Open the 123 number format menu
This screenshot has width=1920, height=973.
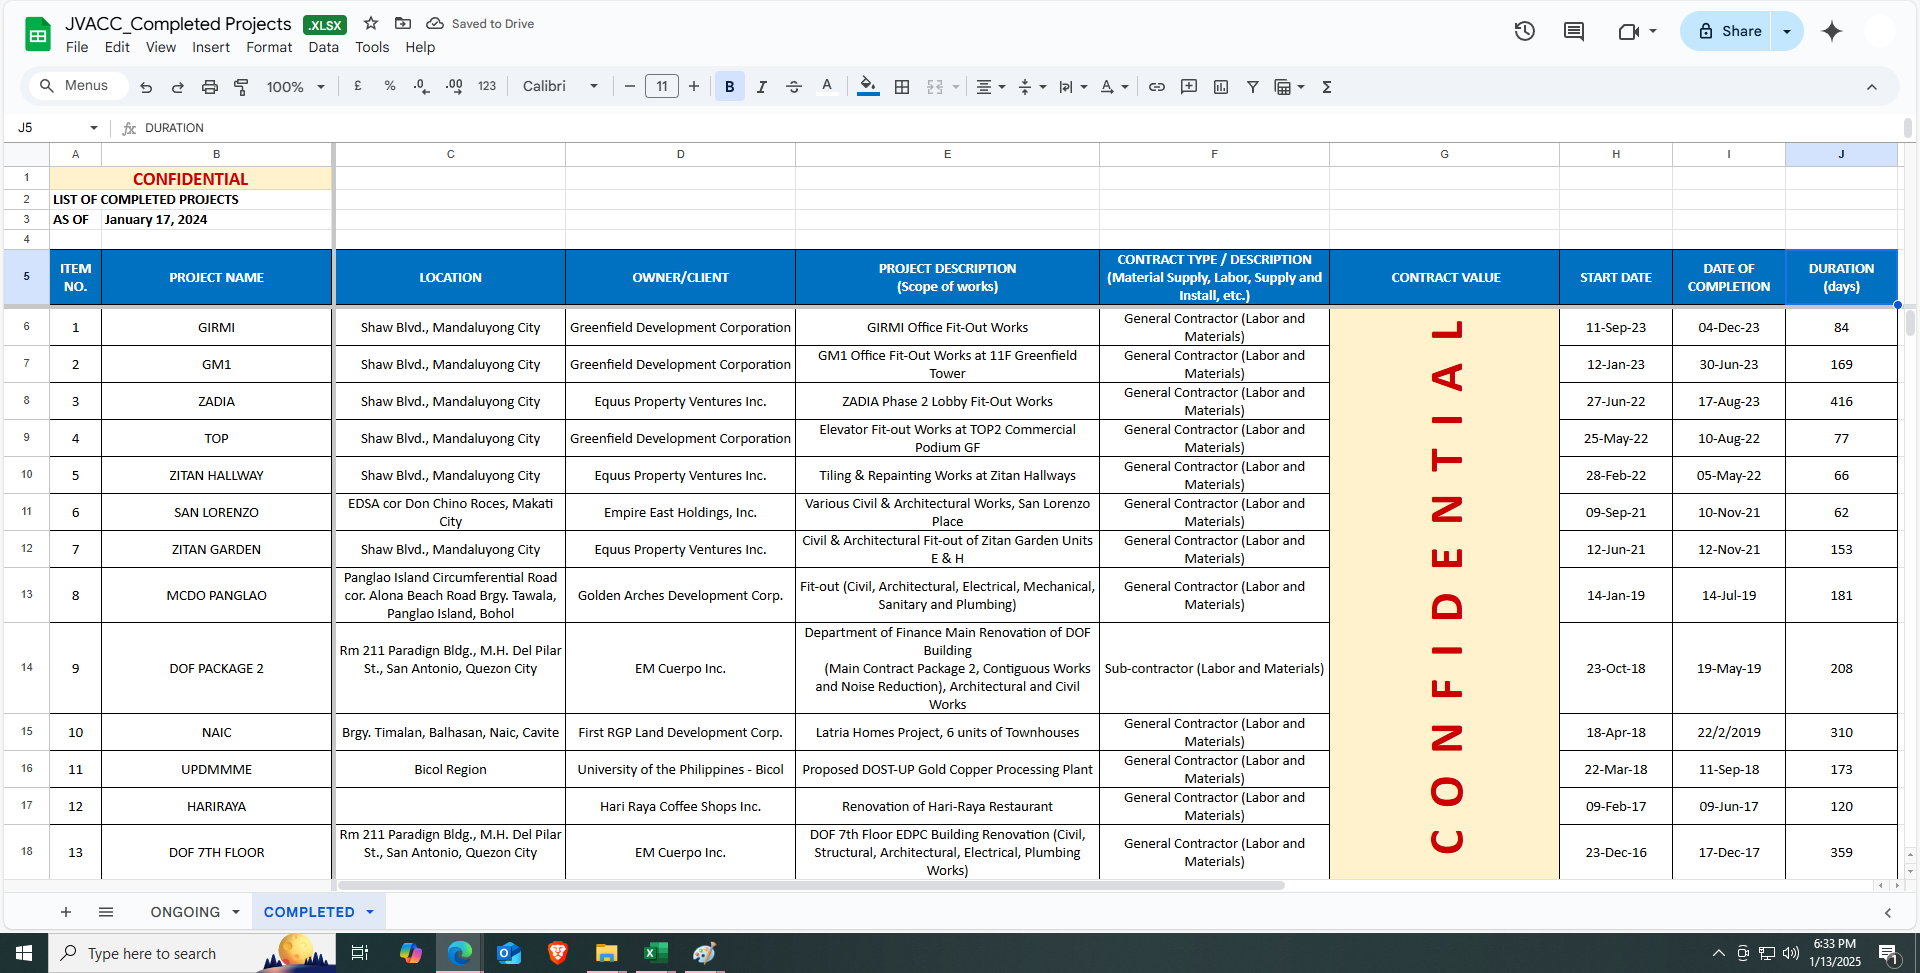[487, 87]
